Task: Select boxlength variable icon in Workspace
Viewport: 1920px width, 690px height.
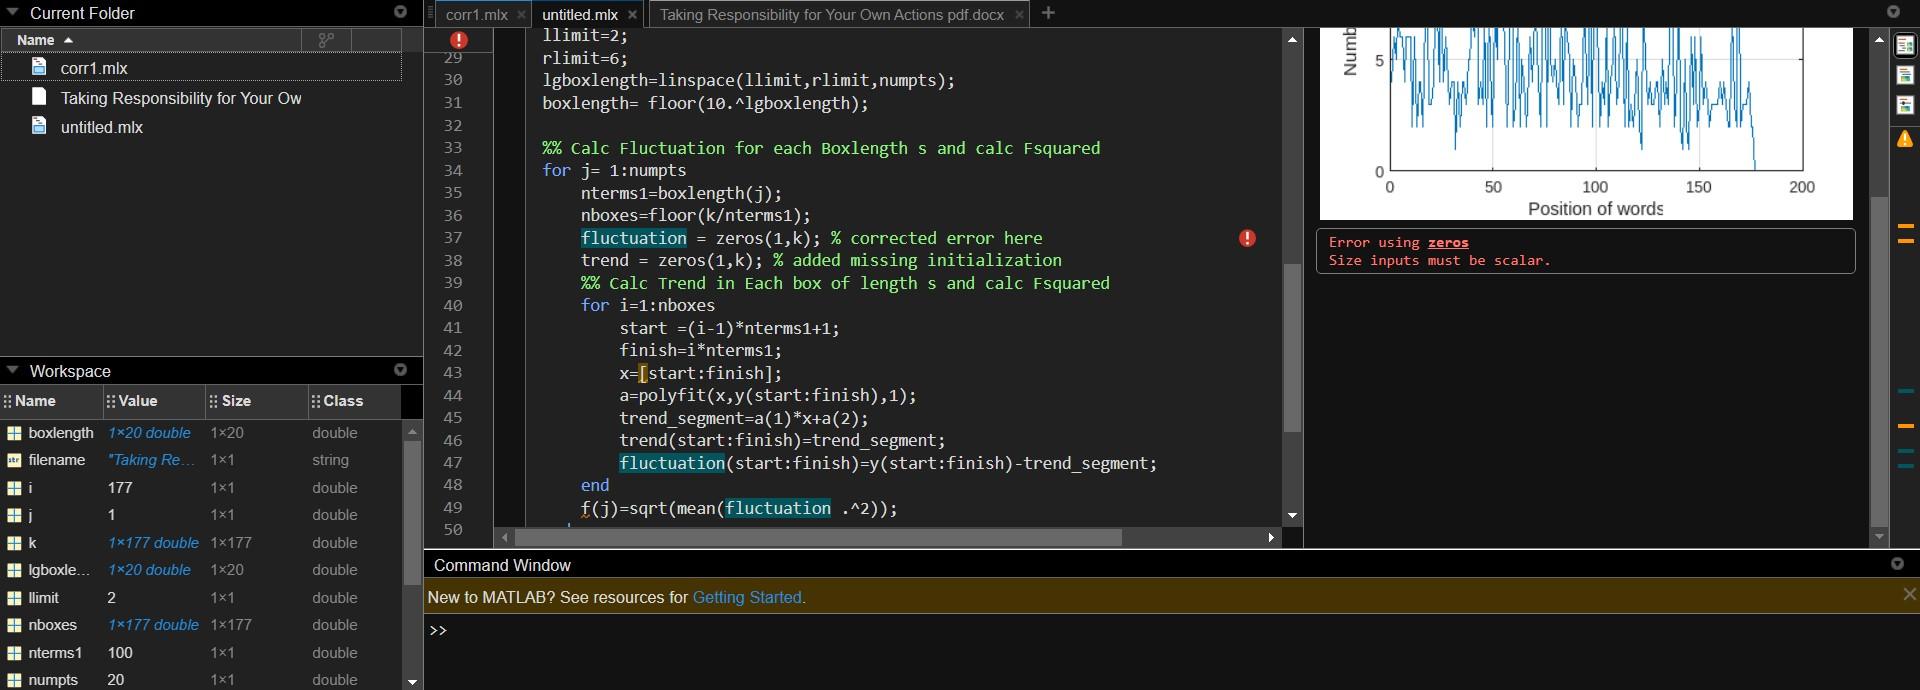Action: coord(14,433)
